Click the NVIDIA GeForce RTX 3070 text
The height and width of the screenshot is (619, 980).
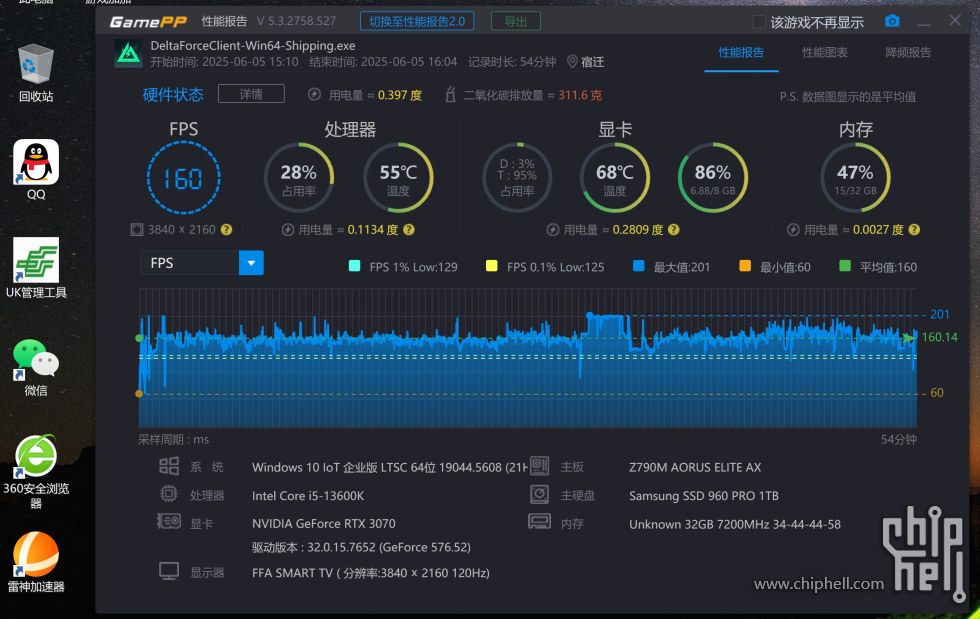tap(324, 523)
